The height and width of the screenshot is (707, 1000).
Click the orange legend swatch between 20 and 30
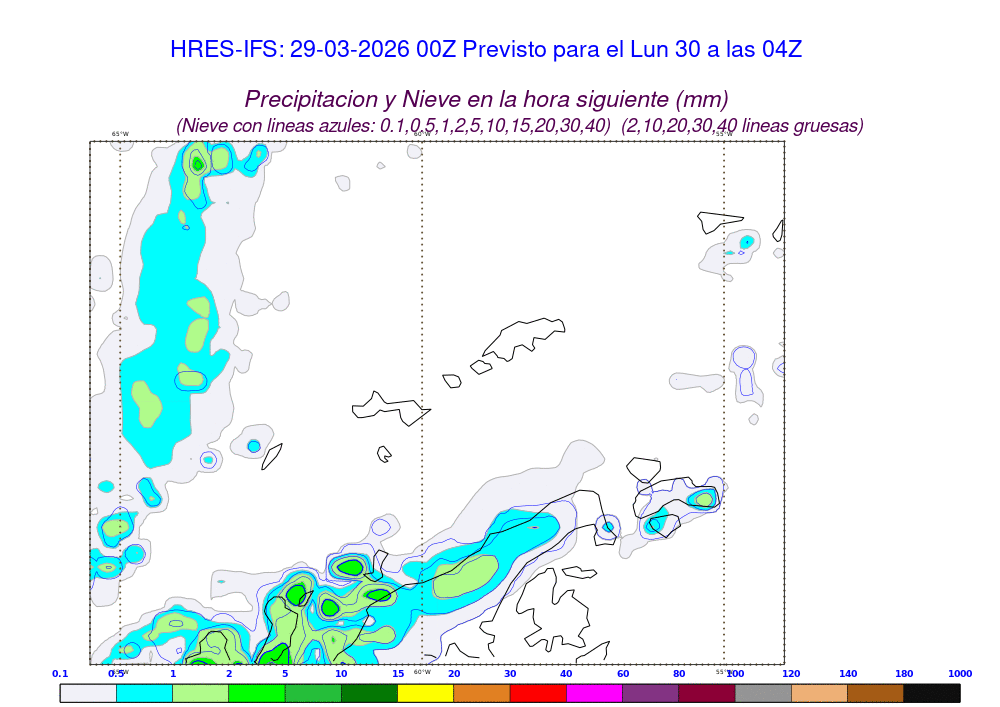point(482,693)
